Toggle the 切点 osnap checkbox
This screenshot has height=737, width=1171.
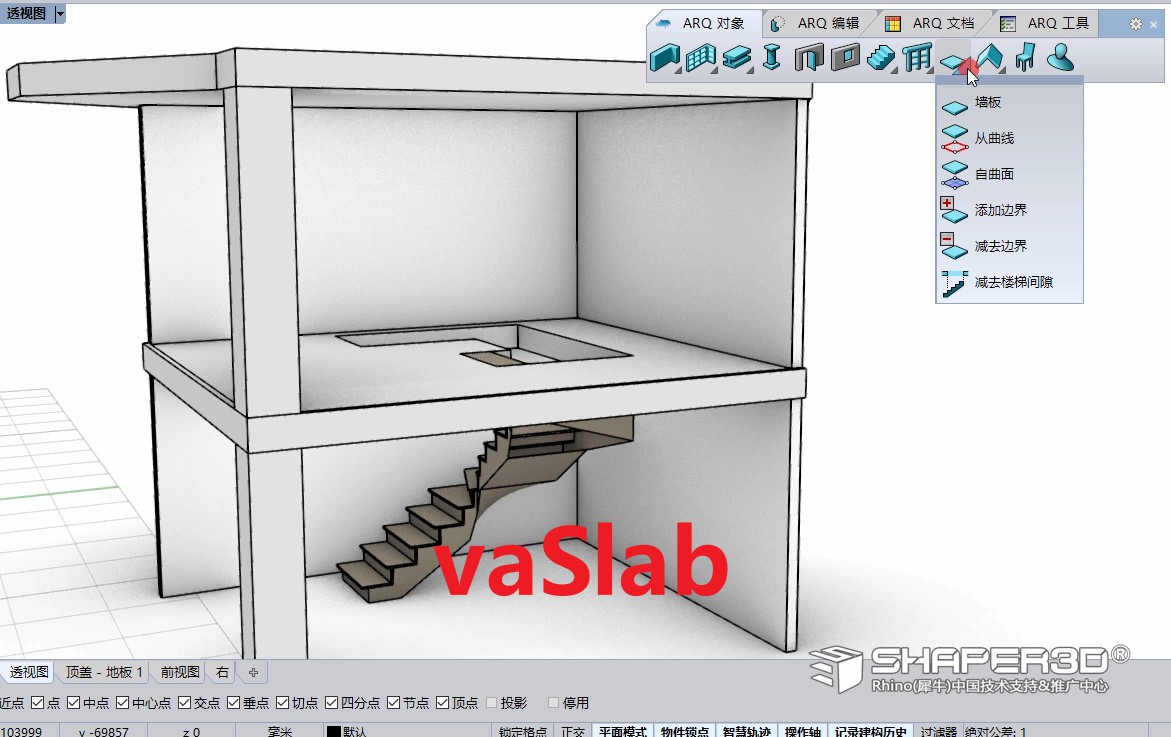point(282,703)
